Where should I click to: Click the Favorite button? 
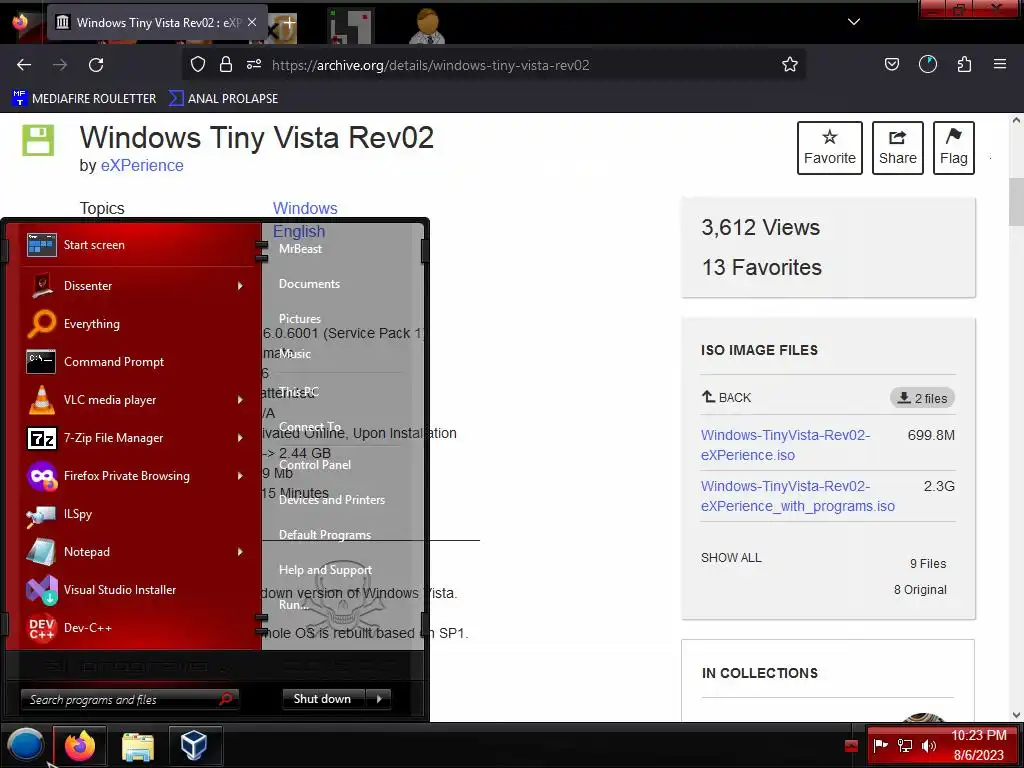click(x=829, y=148)
